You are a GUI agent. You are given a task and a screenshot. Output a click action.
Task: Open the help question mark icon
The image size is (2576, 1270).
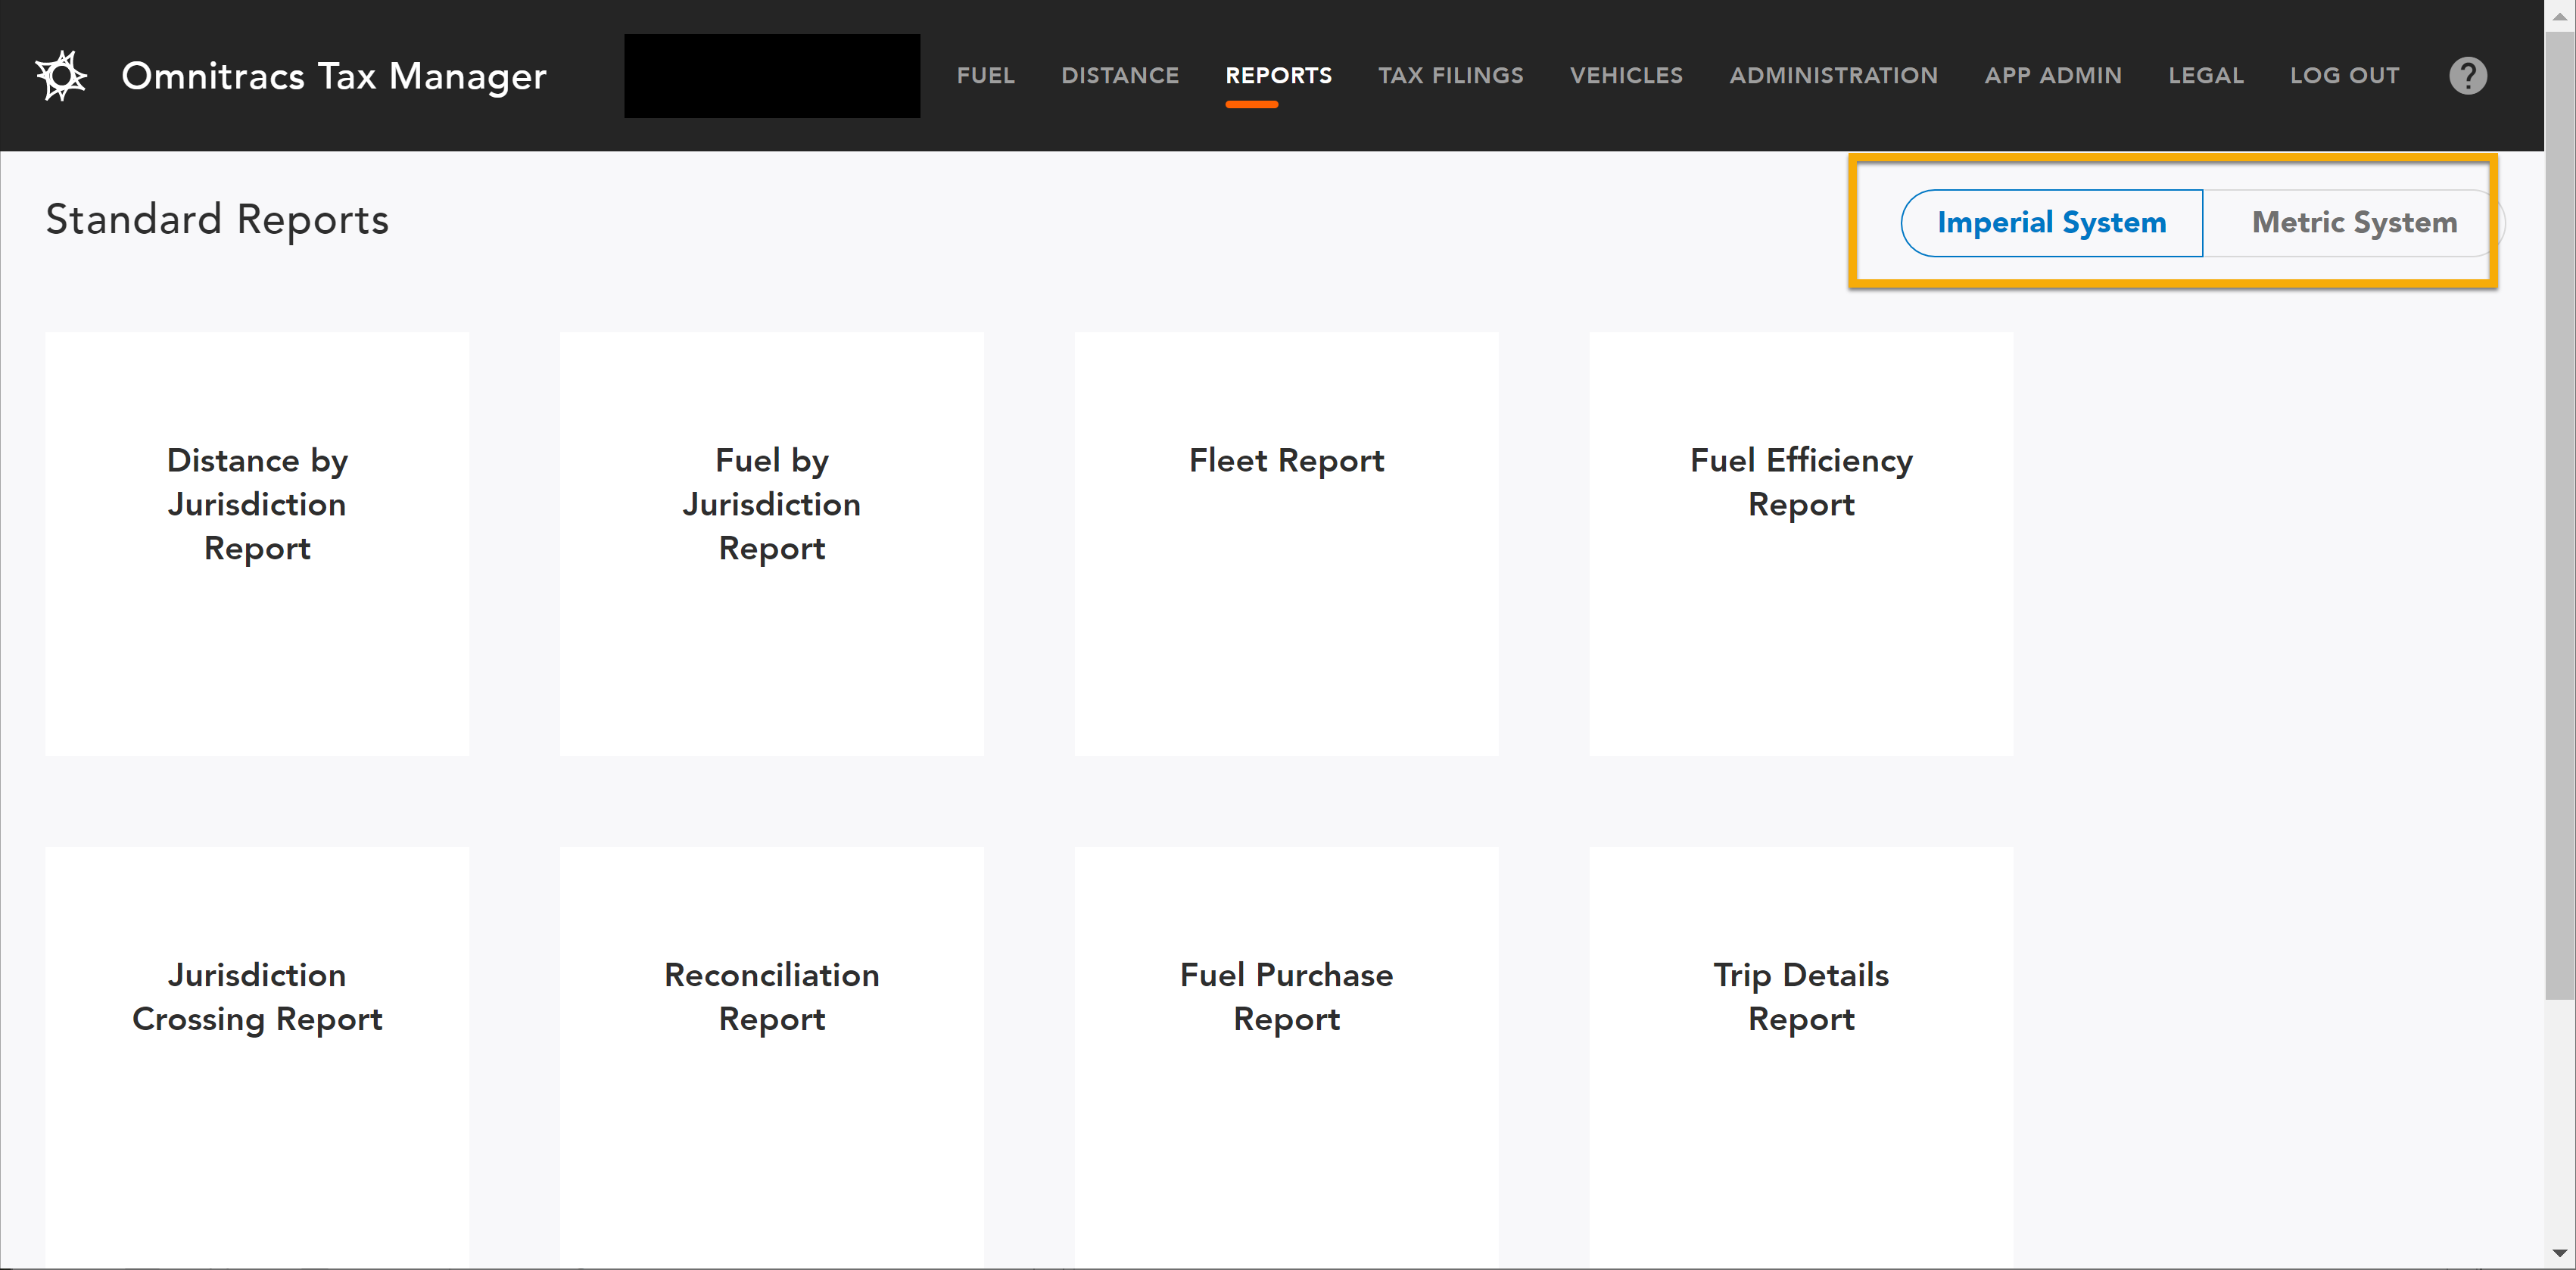(x=2466, y=76)
